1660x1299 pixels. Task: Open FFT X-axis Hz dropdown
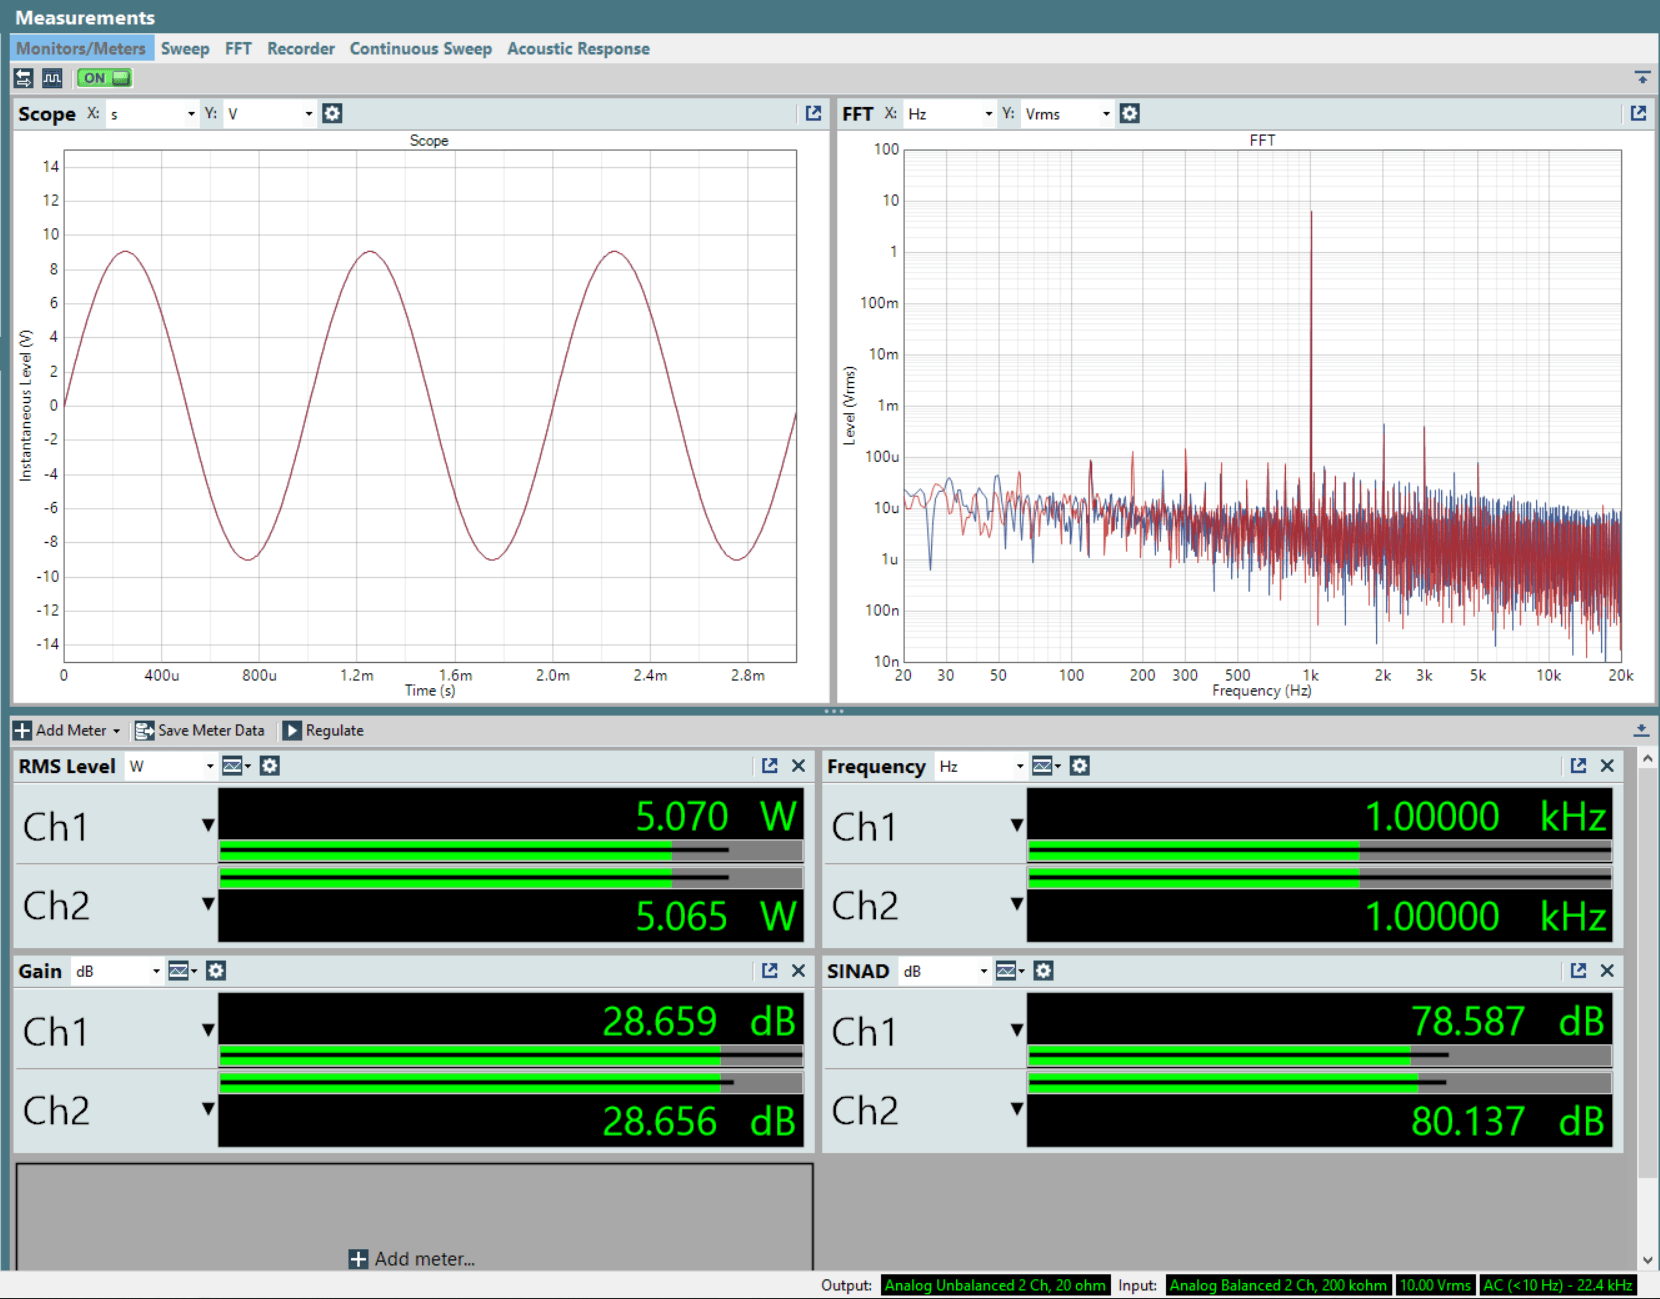pos(950,114)
